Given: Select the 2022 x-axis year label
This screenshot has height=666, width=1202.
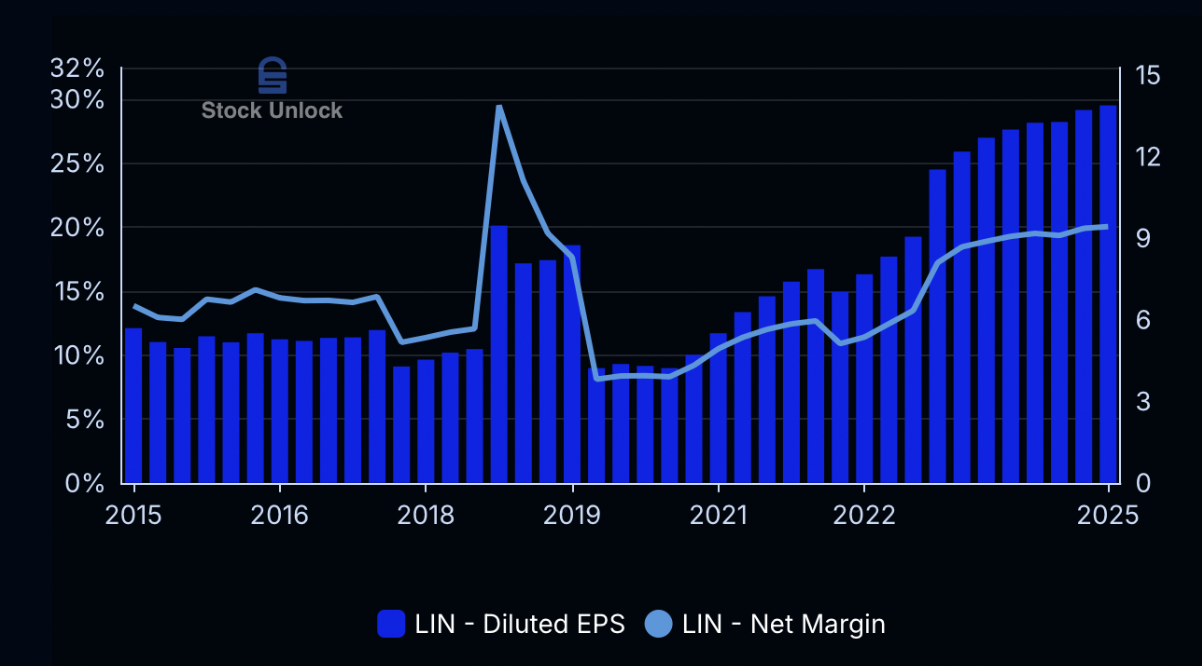Looking at the screenshot, I should click(x=863, y=515).
